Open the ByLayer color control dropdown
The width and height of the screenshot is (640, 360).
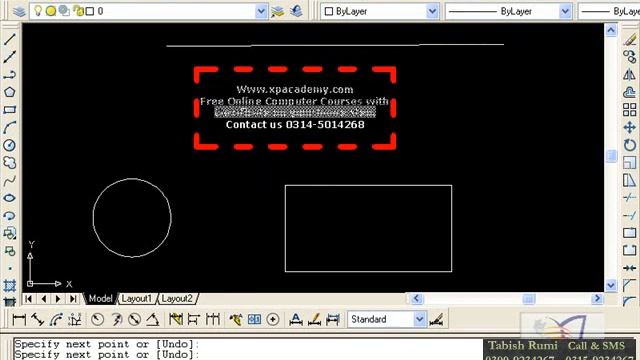[432, 11]
